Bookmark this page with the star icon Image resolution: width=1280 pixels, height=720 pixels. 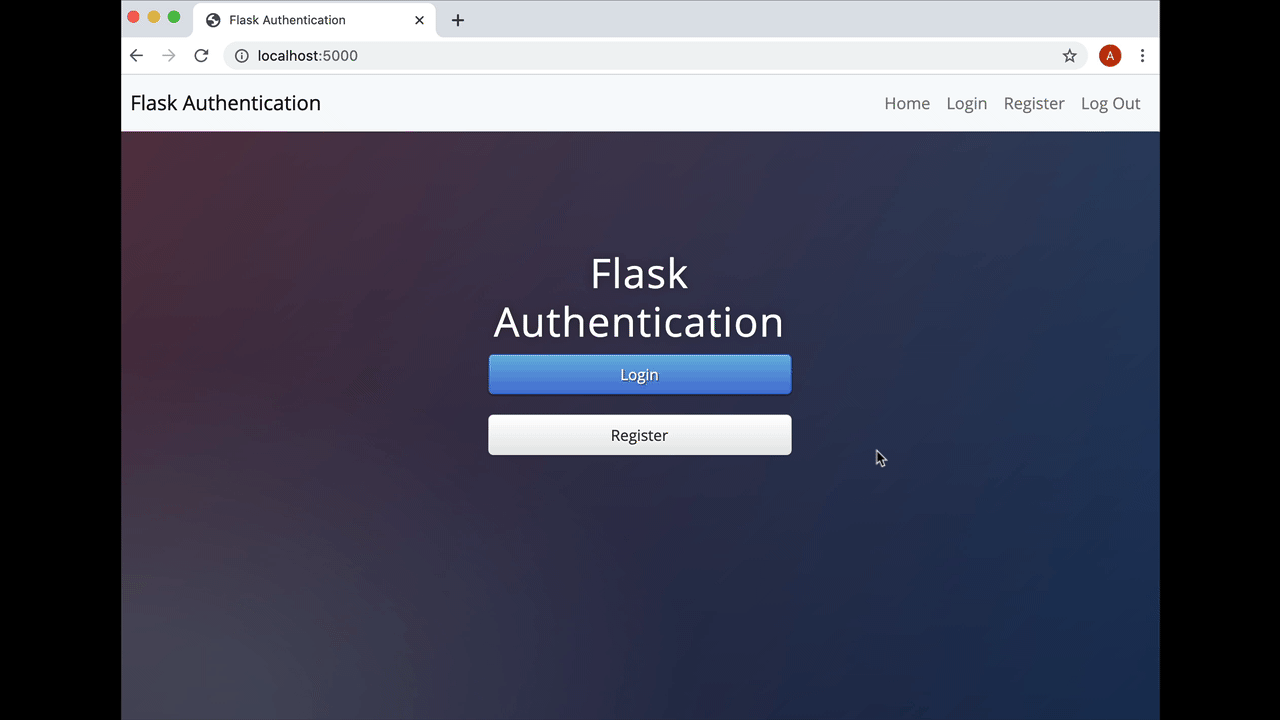pos(1070,56)
